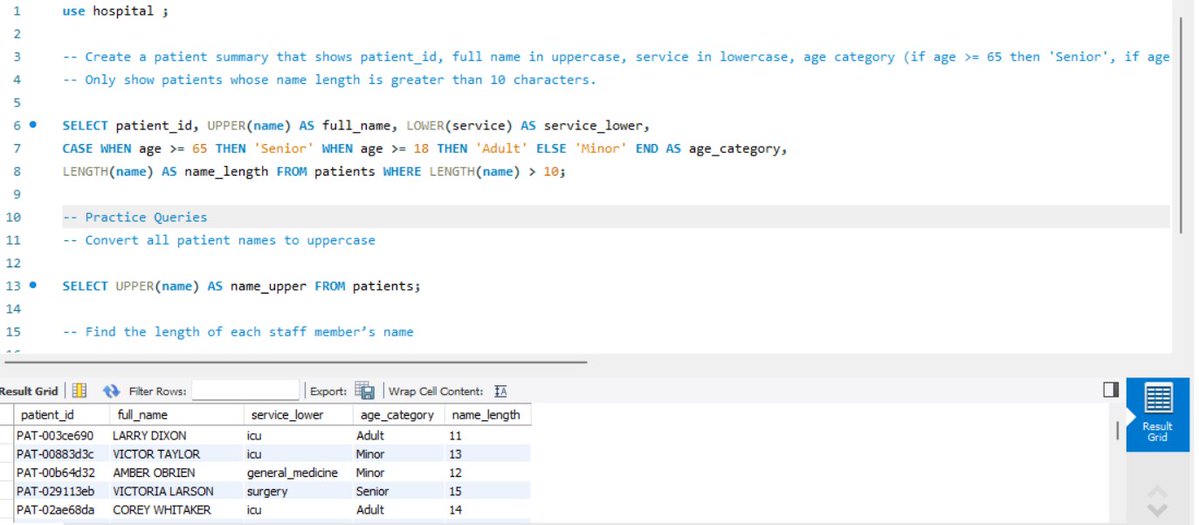
Task: Select the VICTORIA LARSON cell
Action: point(175,491)
